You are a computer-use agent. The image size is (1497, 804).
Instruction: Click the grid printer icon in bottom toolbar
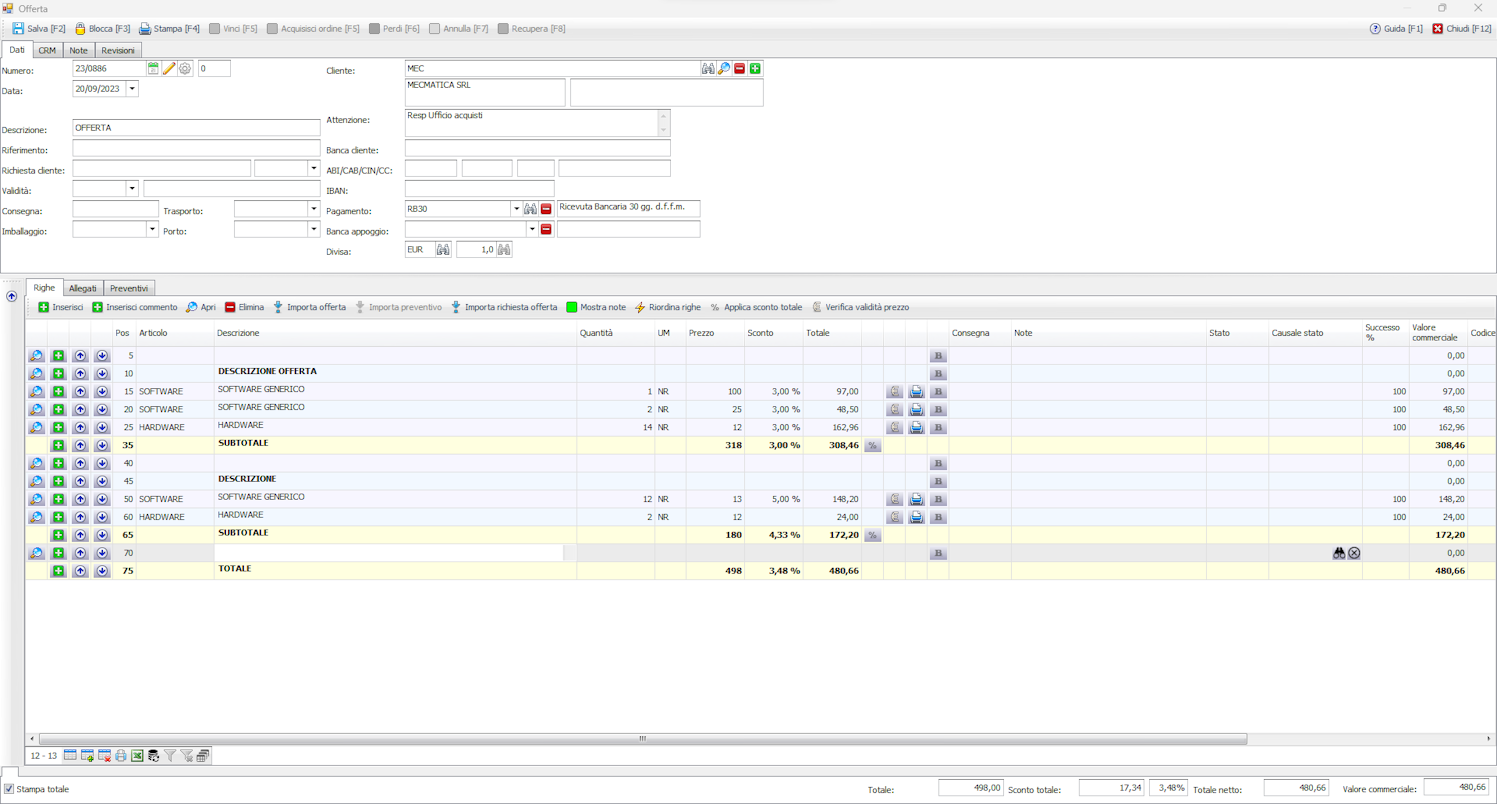(121, 756)
